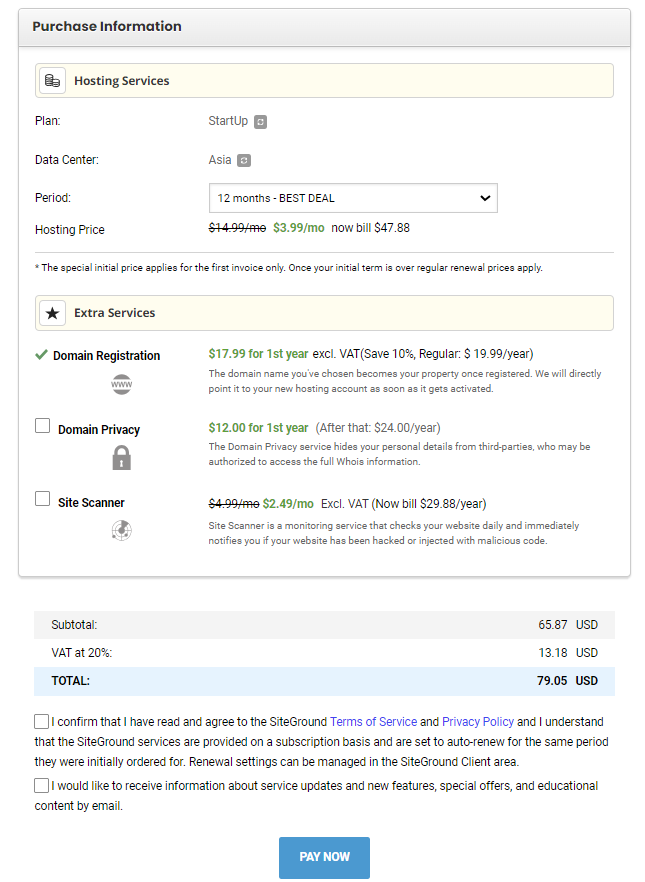Click the Domain Registration label
The height and width of the screenshot is (882, 645).
point(106,356)
